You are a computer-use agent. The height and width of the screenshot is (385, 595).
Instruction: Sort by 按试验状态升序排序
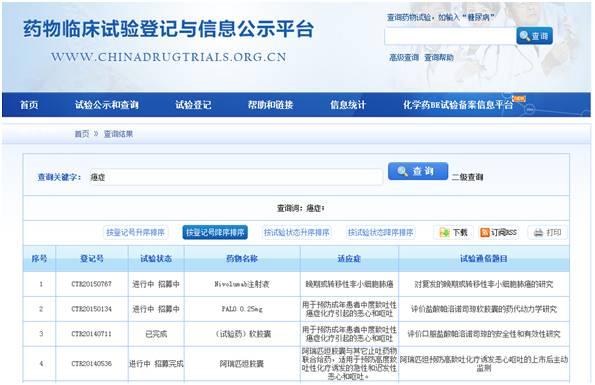(x=297, y=232)
